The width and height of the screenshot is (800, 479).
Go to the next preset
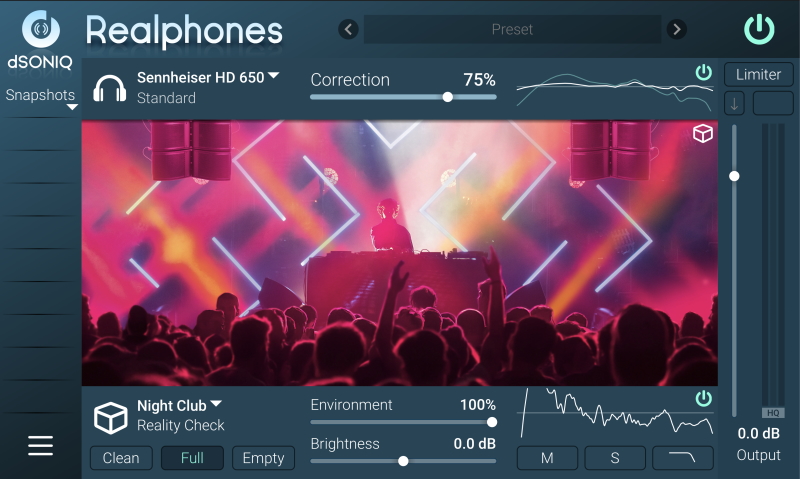(677, 29)
